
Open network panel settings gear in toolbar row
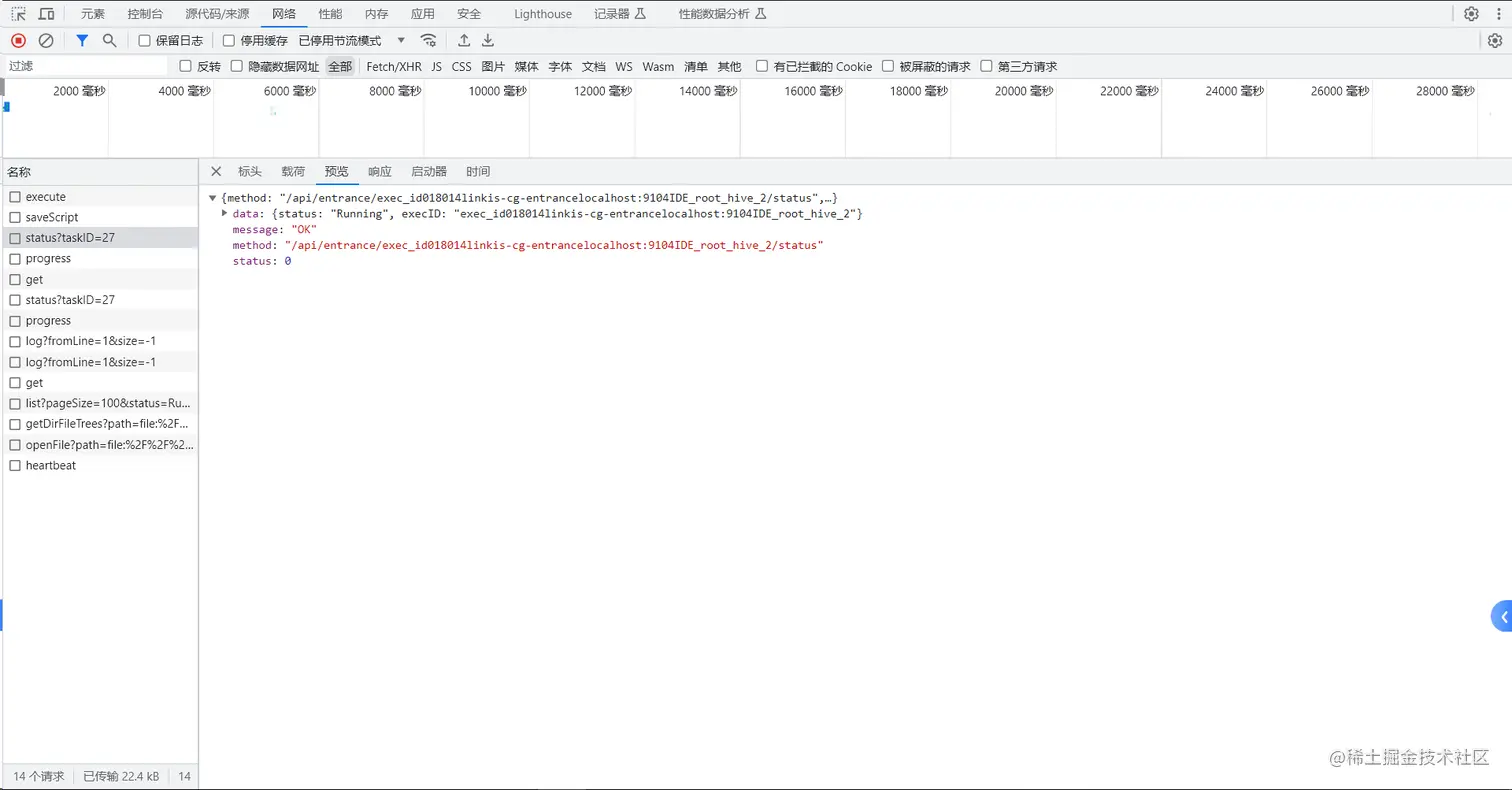(x=1495, y=40)
